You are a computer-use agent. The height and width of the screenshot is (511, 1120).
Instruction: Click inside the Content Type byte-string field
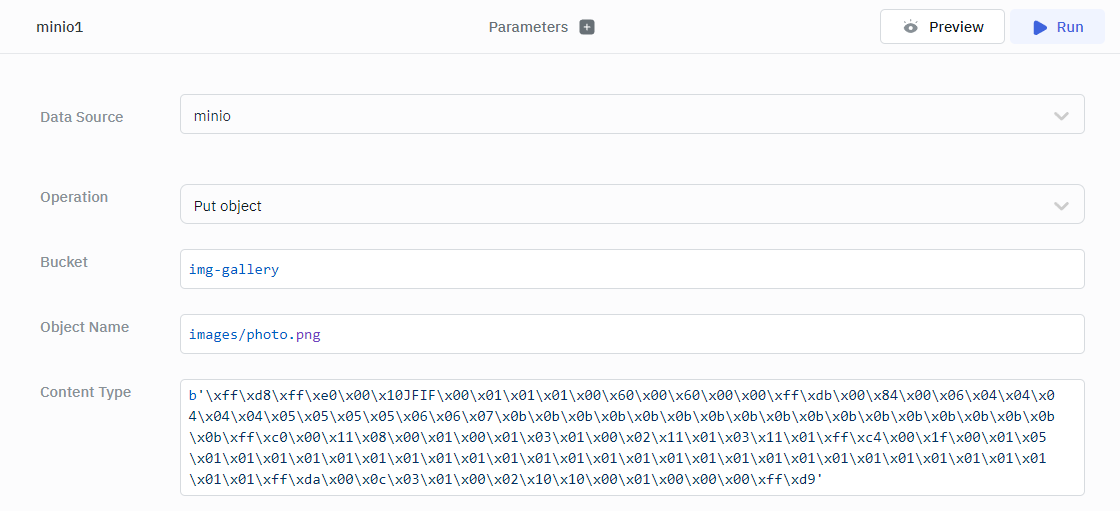pos(631,437)
